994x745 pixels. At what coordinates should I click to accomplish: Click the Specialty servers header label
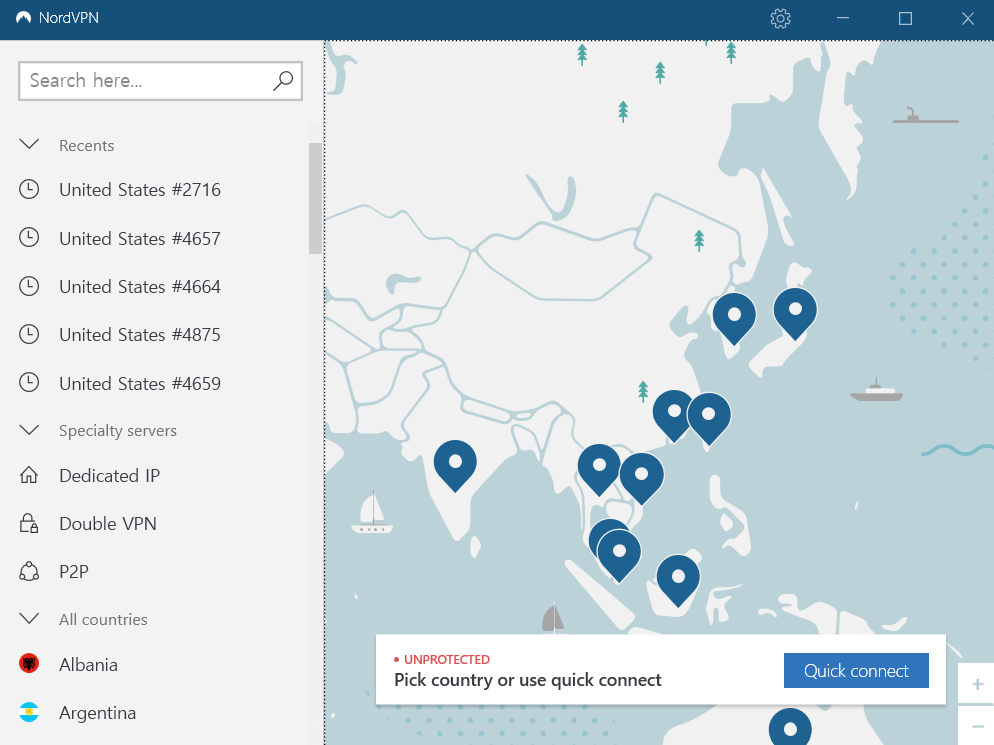pos(118,431)
